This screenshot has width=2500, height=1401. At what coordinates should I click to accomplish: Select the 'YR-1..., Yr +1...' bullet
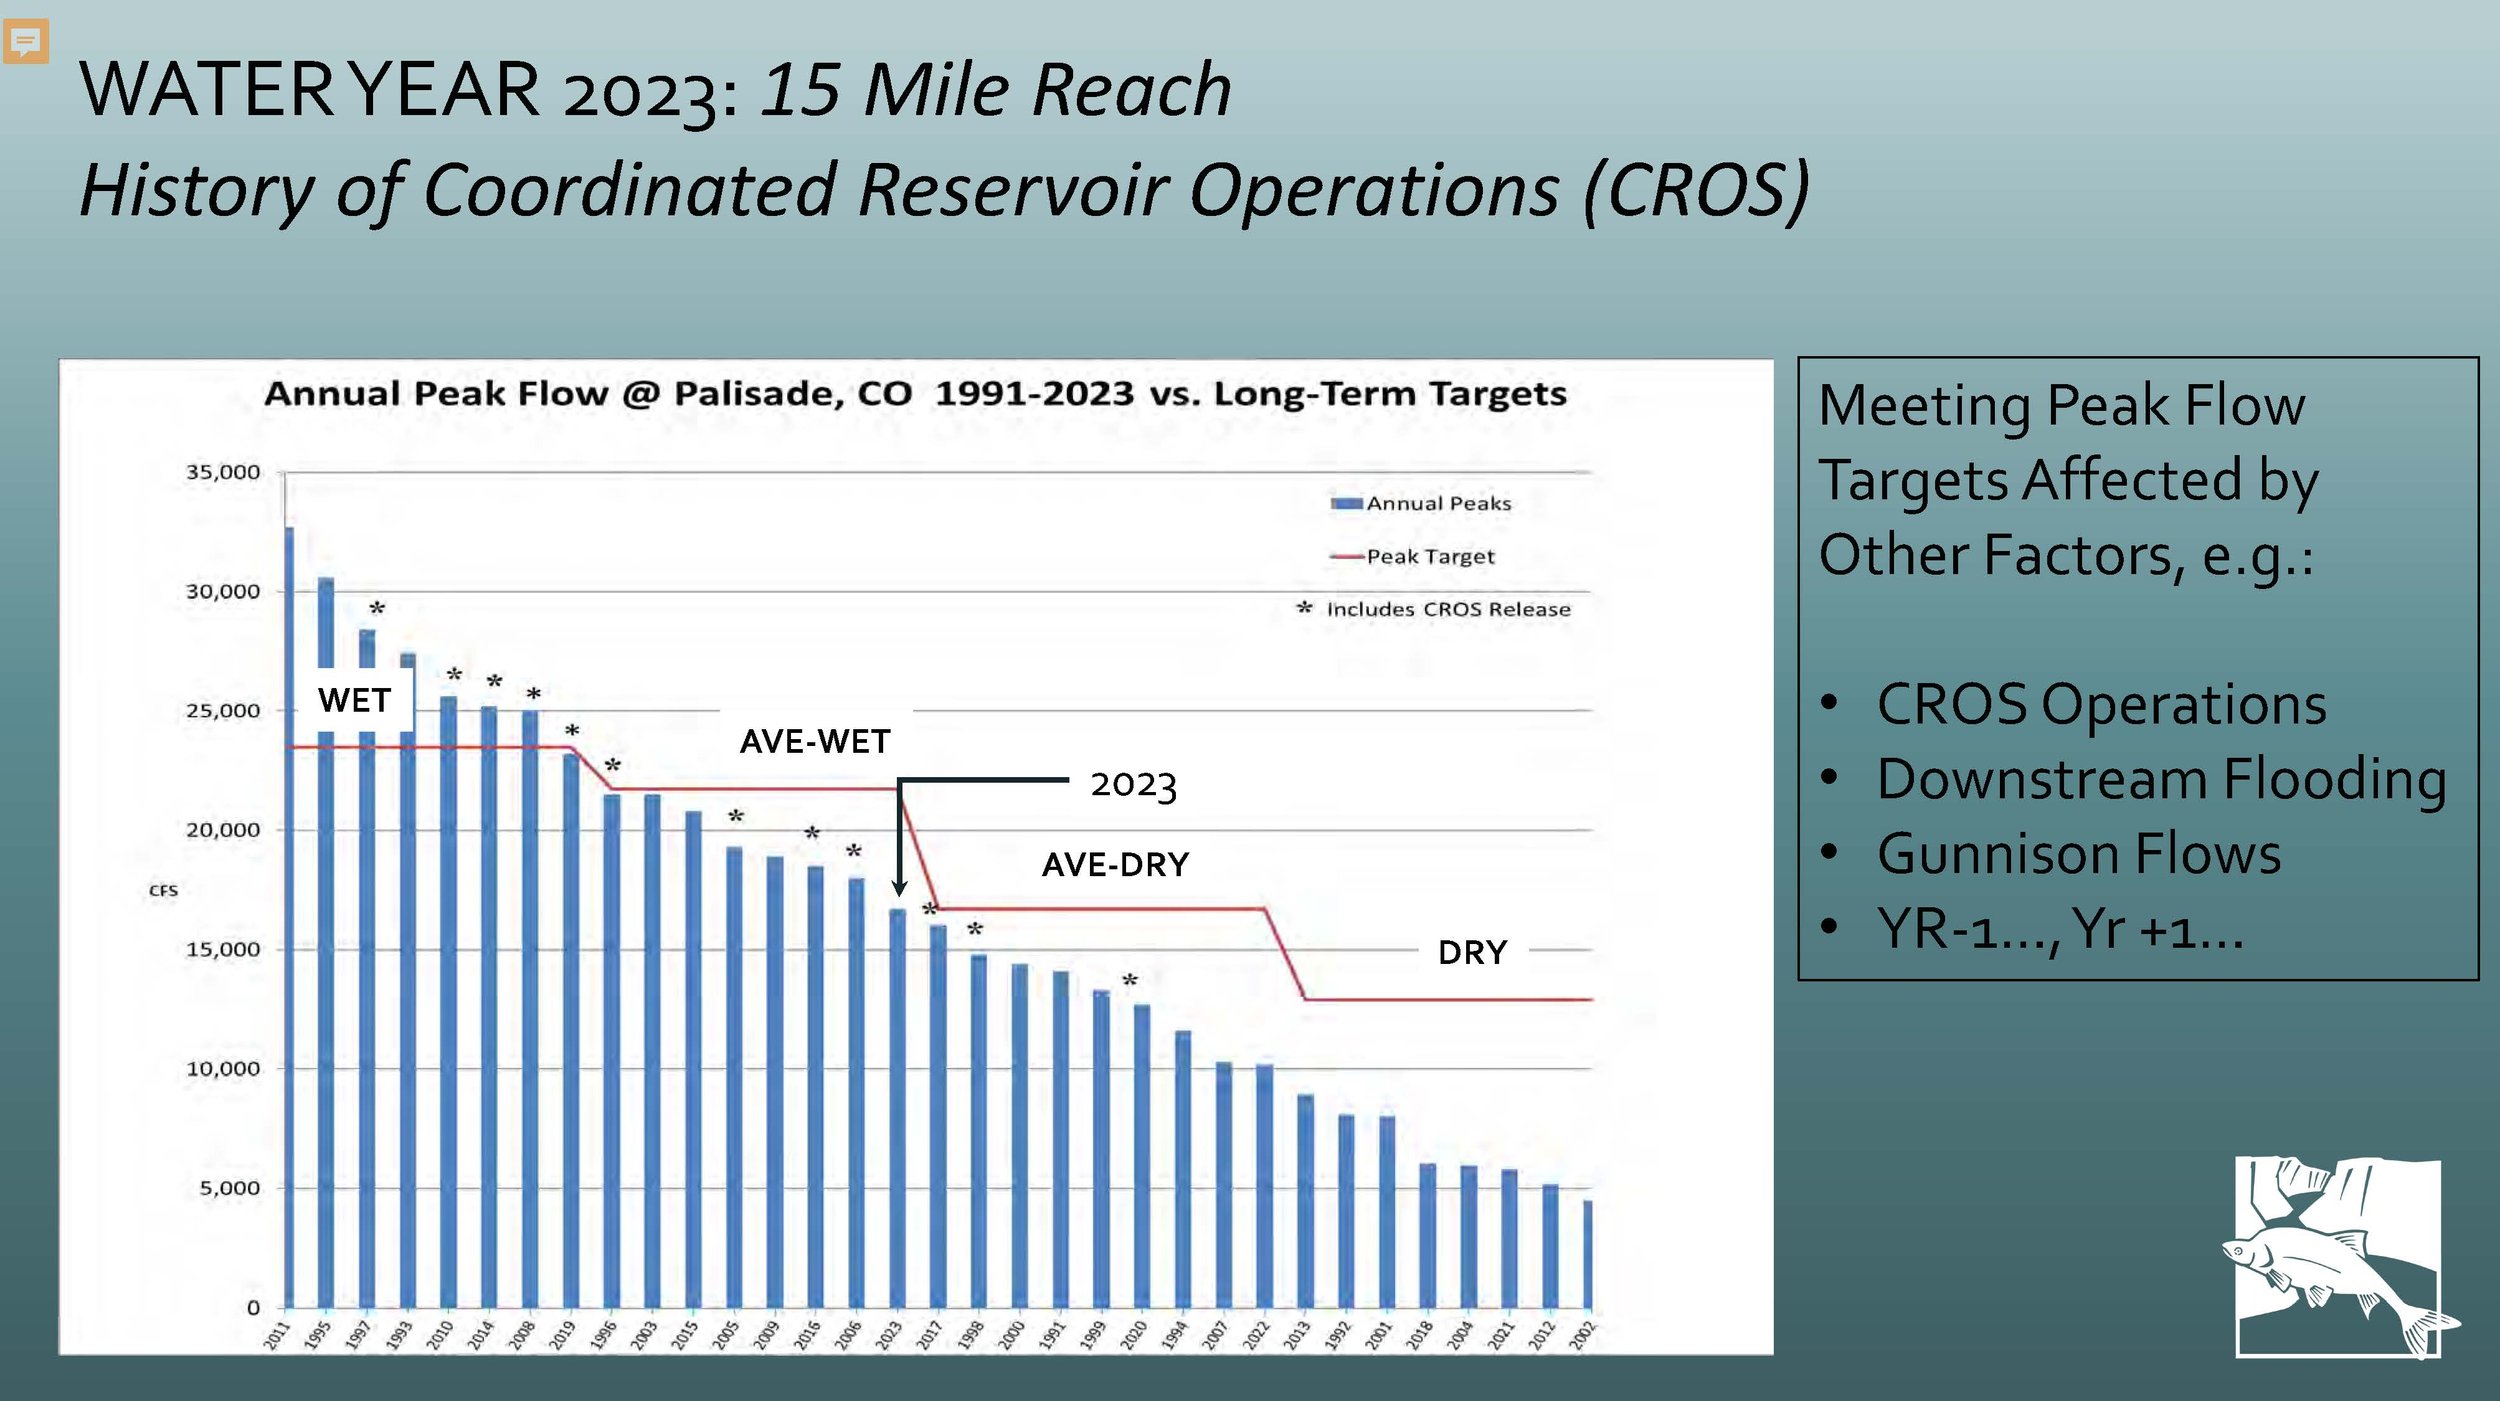[x=2060, y=929]
